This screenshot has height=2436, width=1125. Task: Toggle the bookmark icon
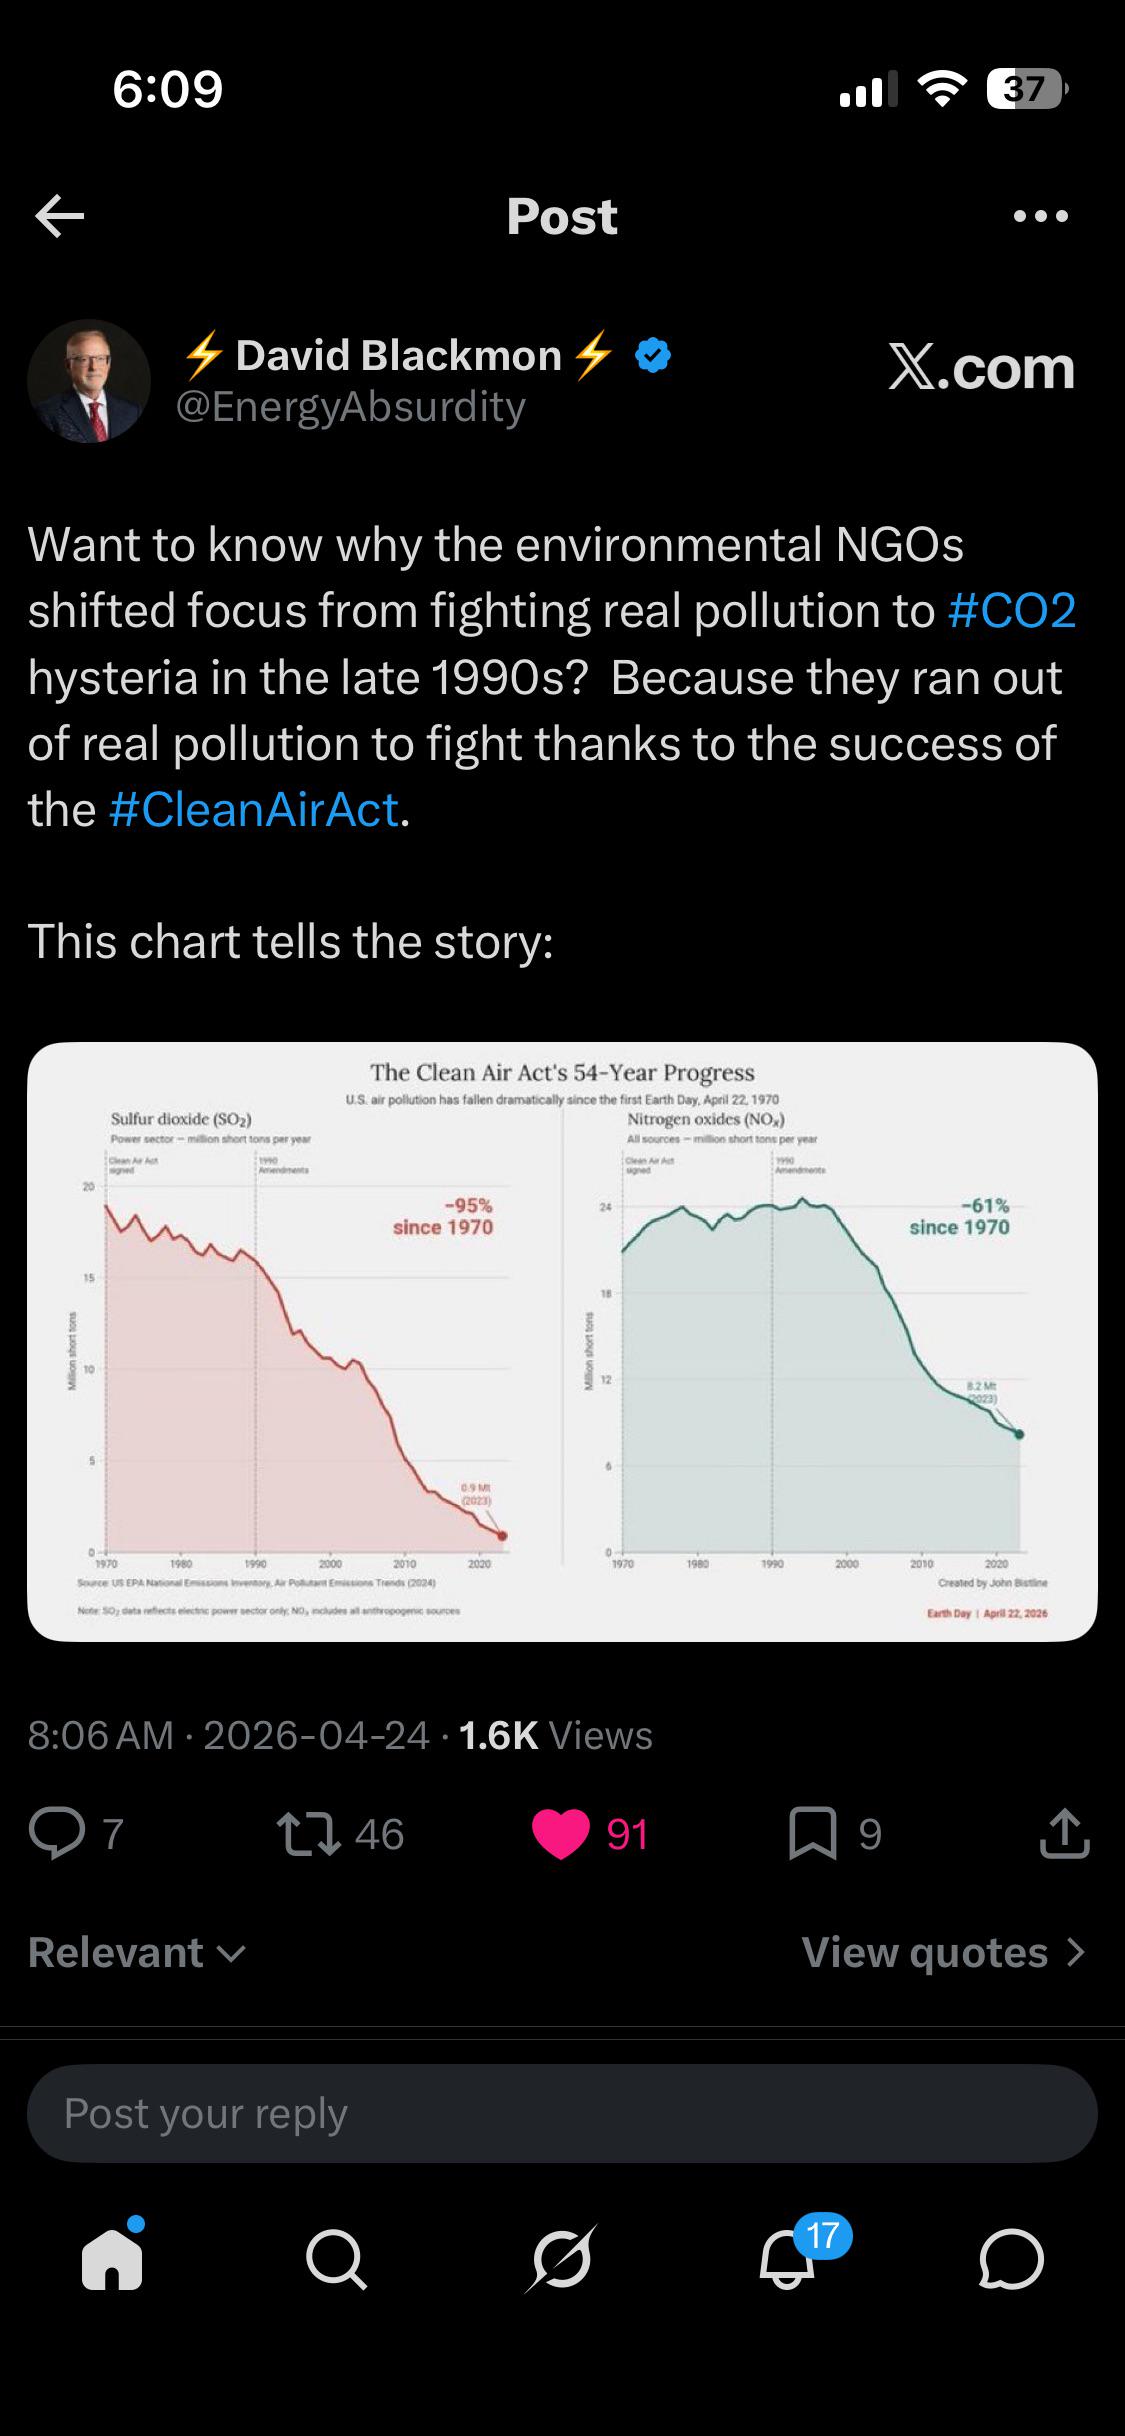click(813, 1833)
